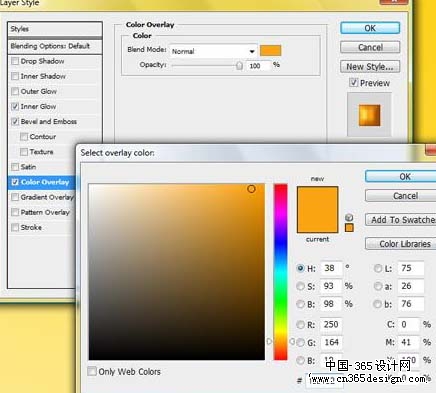
Task: Click the C field showing 0
Action: pyautogui.click(x=409, y=324)
